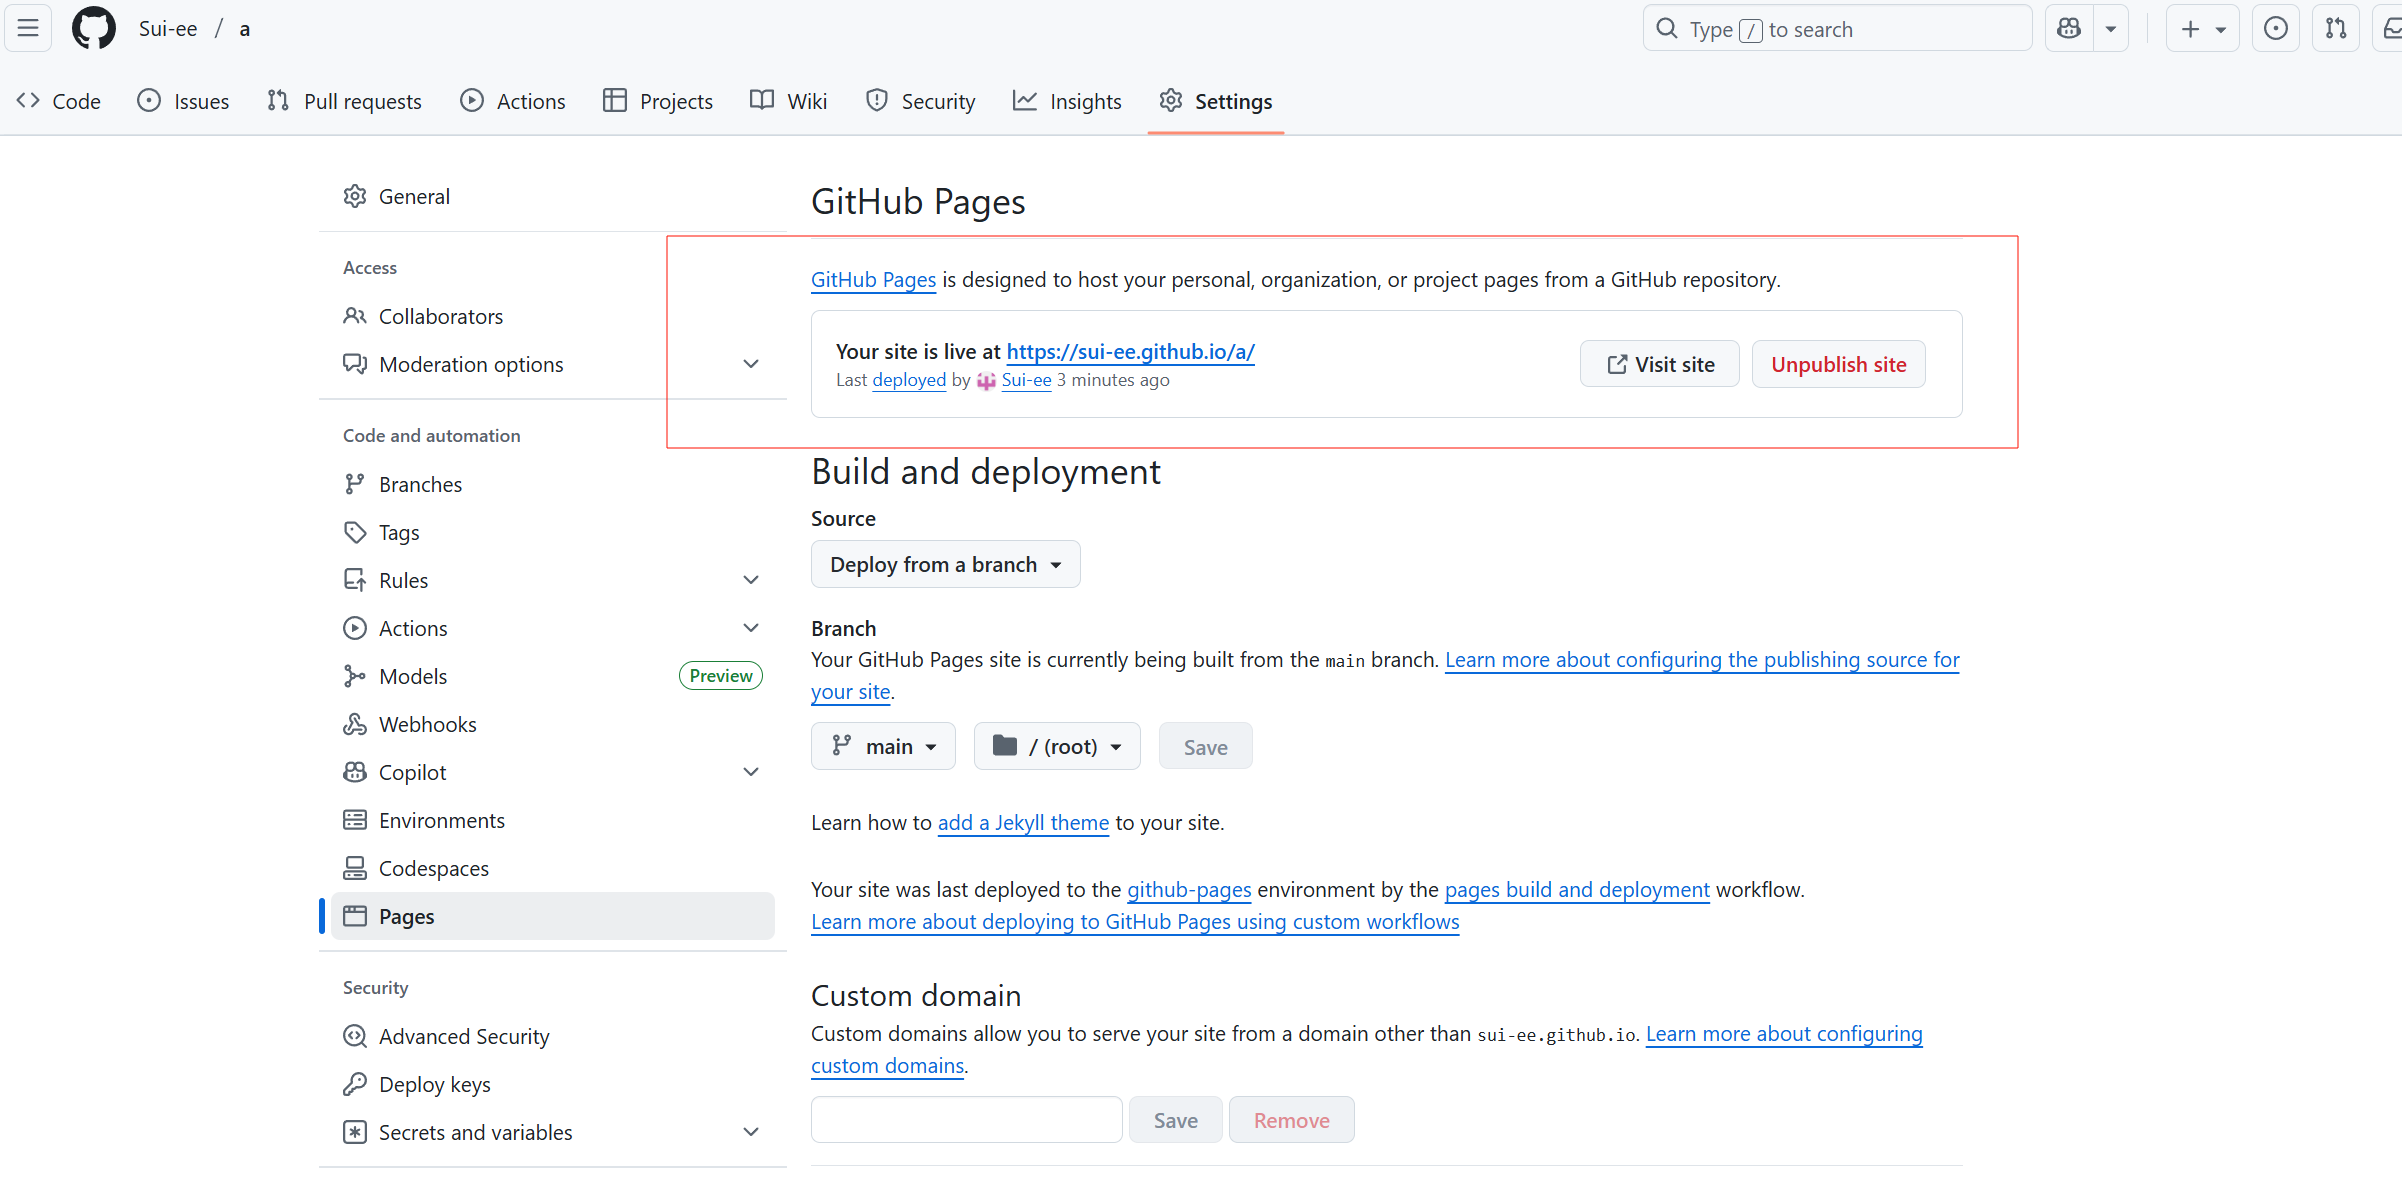Click the Webhooks icon in sidebar
This screenshot has width=2402, height=1188.
(355, 724)
